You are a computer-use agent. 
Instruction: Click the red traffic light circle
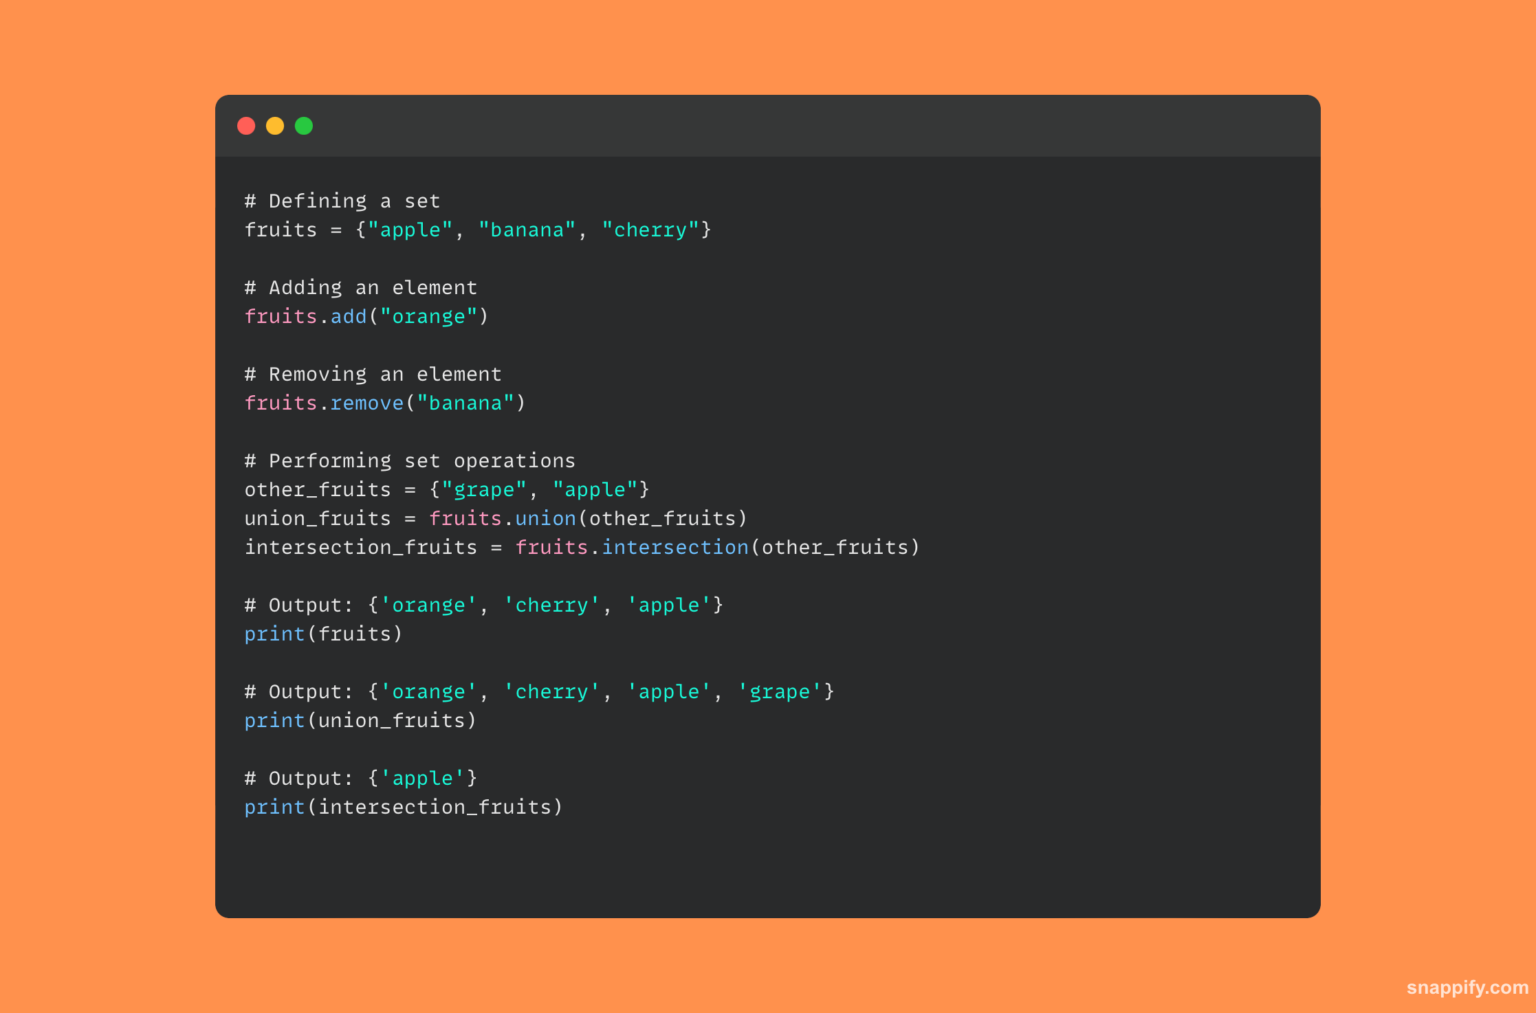coord(246,125)
